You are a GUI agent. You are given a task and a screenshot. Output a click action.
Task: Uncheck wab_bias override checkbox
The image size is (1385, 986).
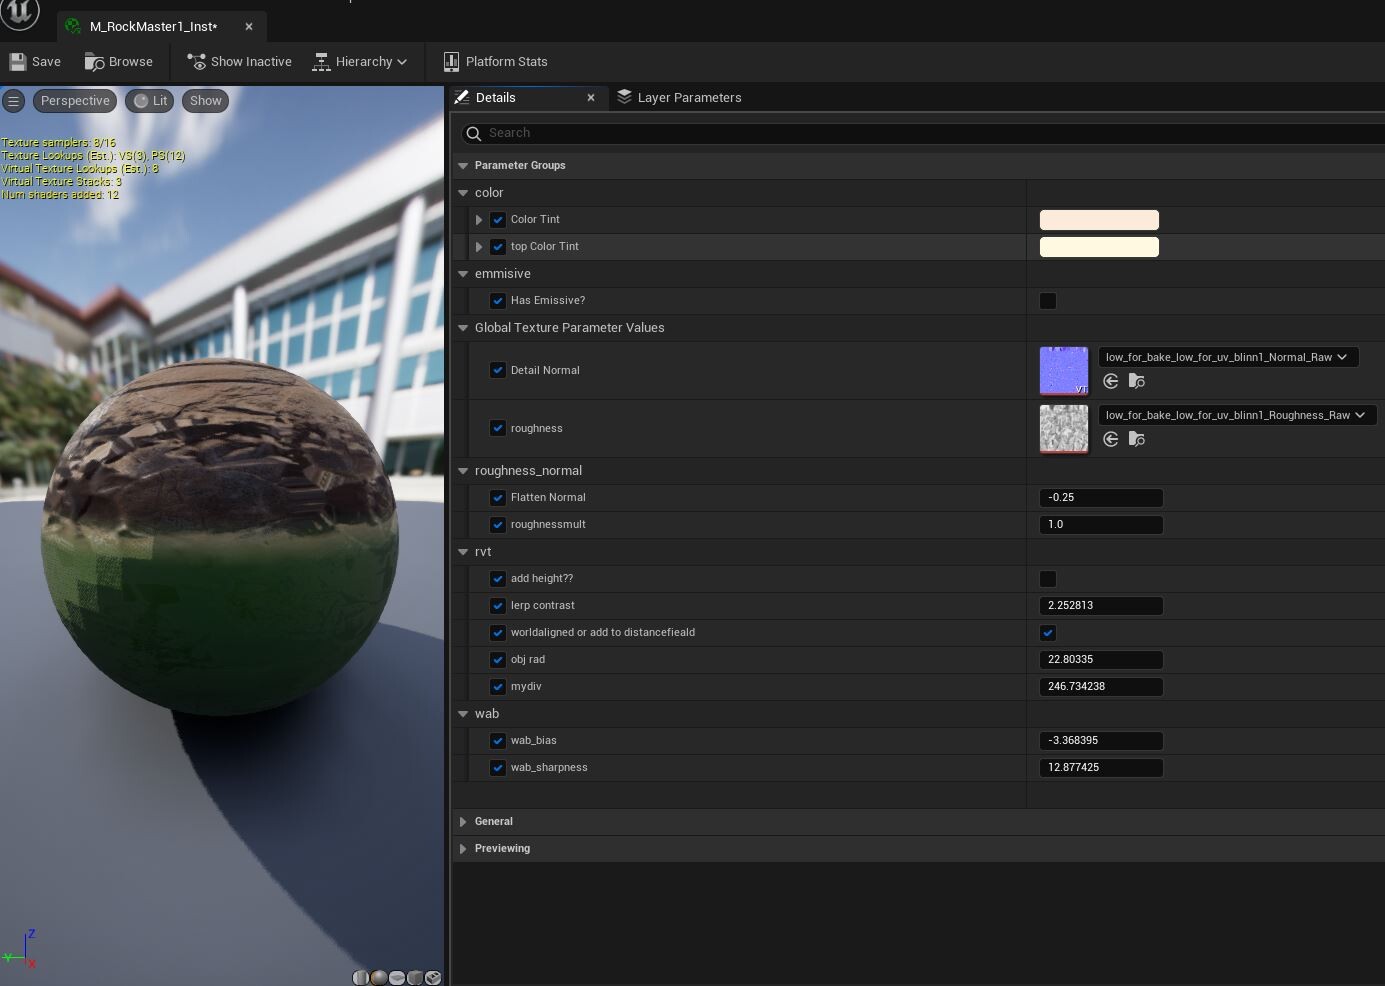498,741
